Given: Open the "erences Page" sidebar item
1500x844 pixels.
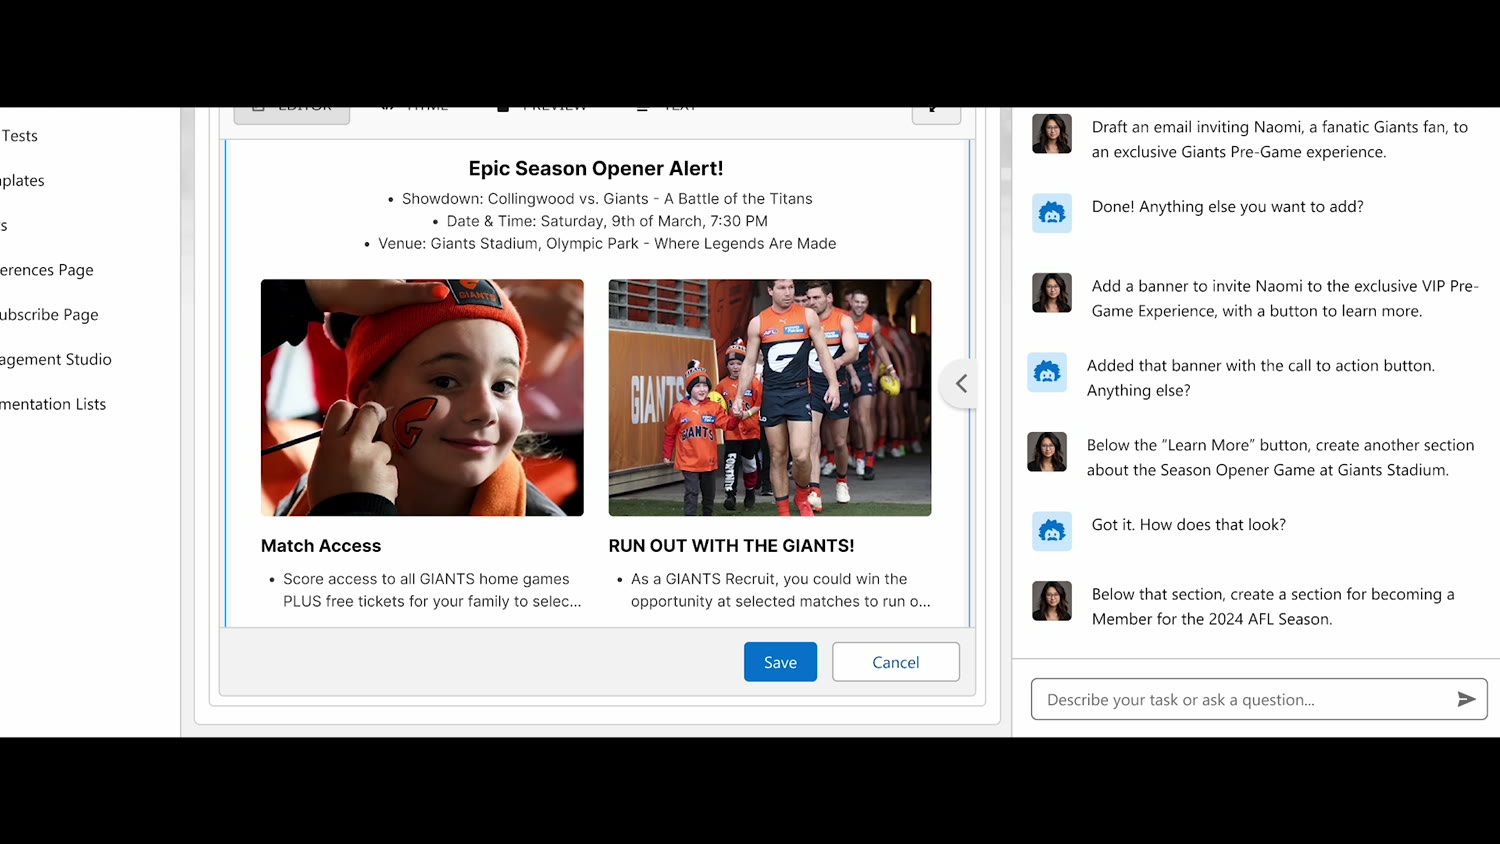Looking at the screenshot, I should point(47,270).
